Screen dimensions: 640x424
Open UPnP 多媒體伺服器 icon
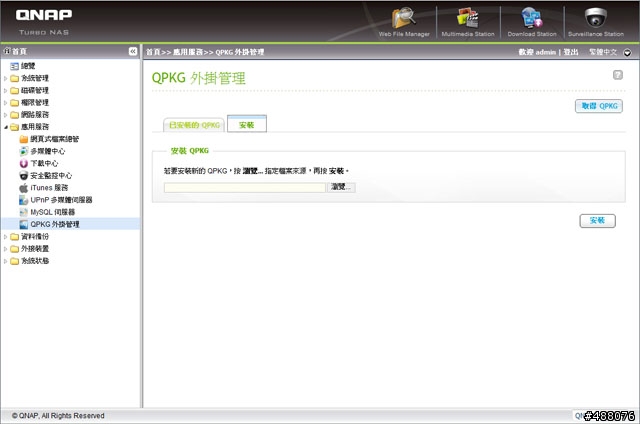[x=24, y=200]
